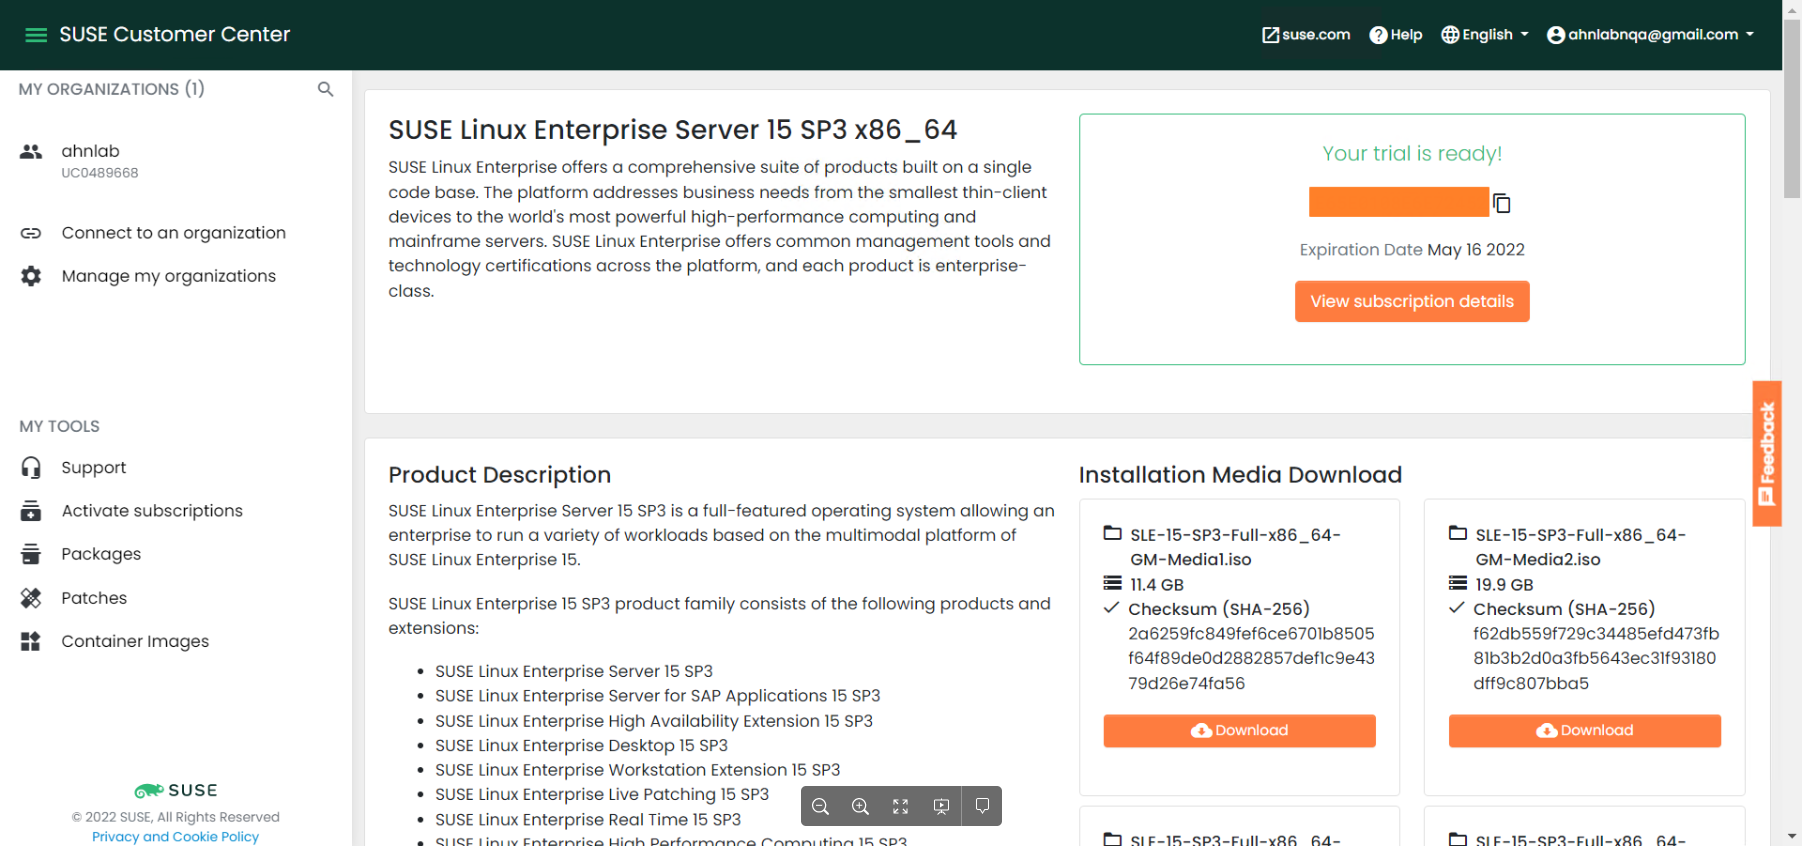This screenshot has width=1802, height=846.
Task: Click the 'SLE-15-SP3-Full-x86_64-GM-Media2.iso' file name
Action: coord(1581,547)
